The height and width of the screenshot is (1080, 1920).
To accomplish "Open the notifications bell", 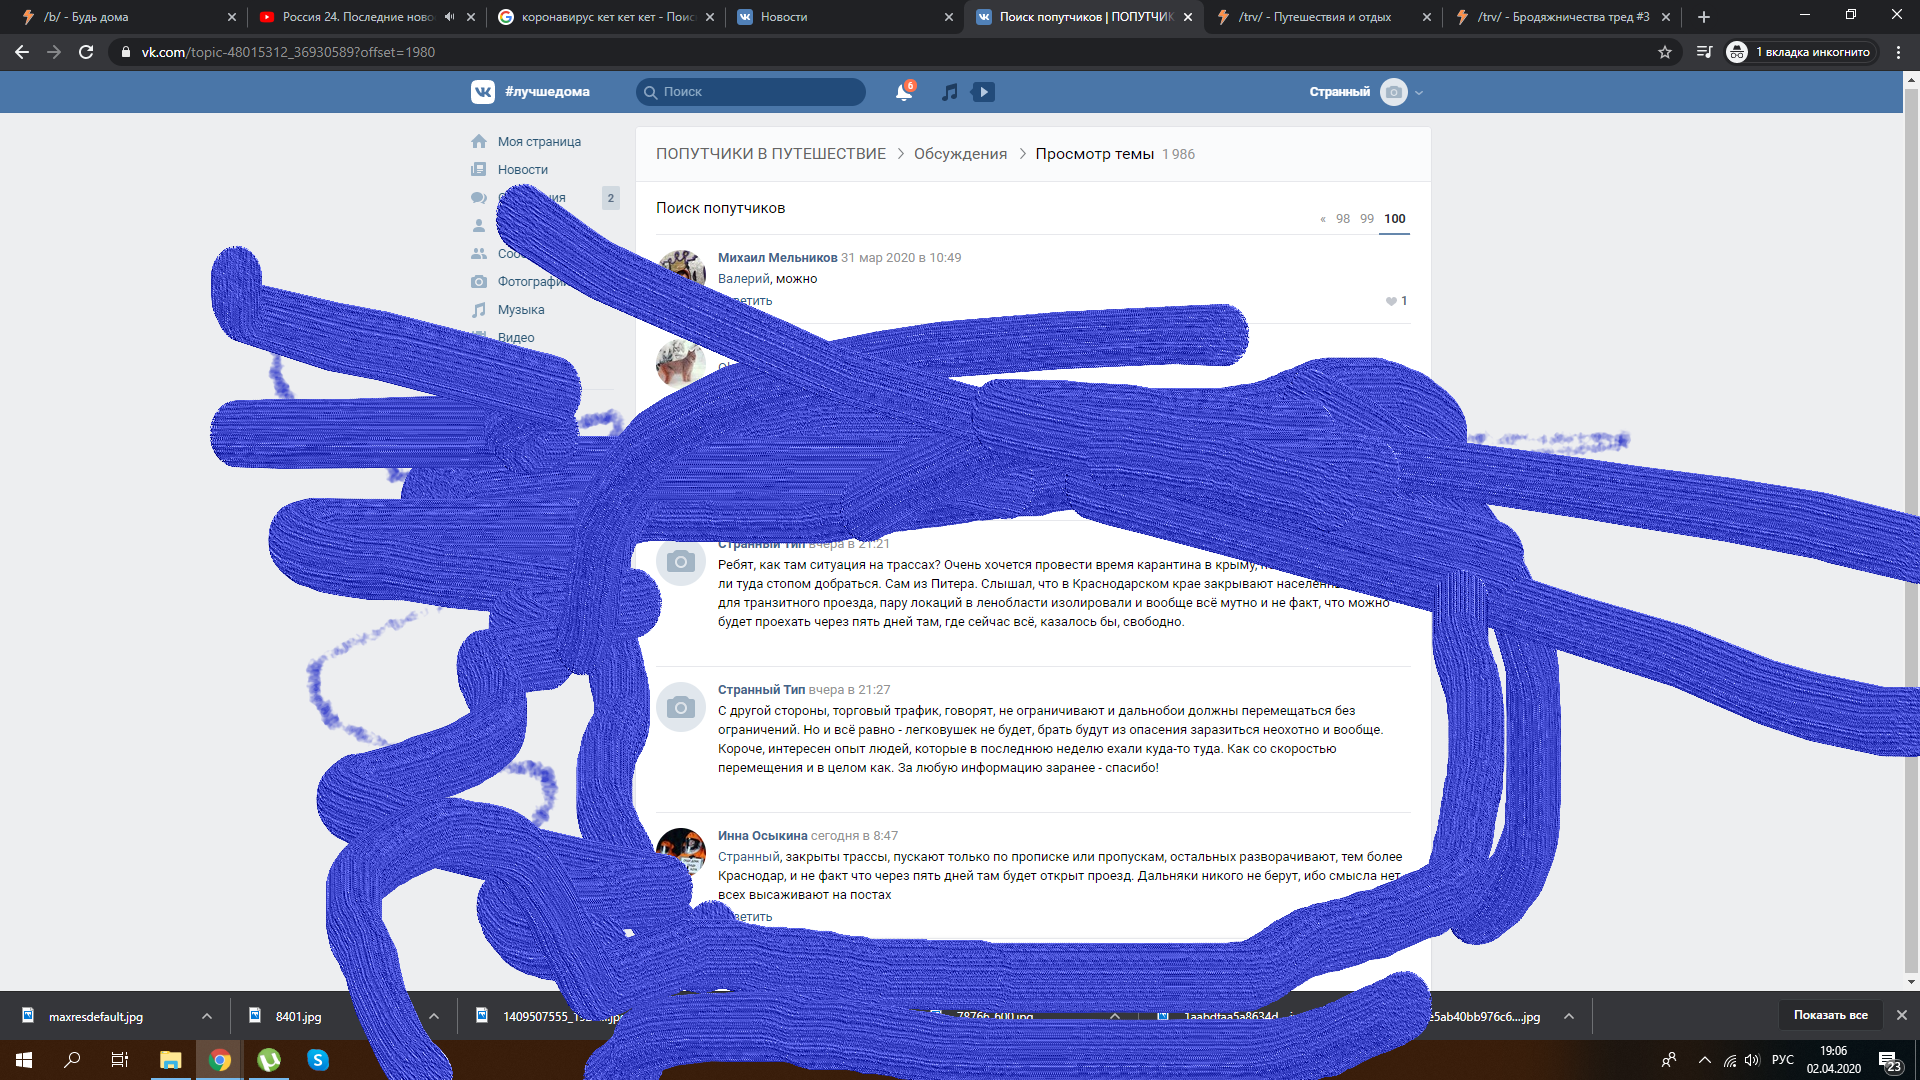I will (x=903, y=92).
